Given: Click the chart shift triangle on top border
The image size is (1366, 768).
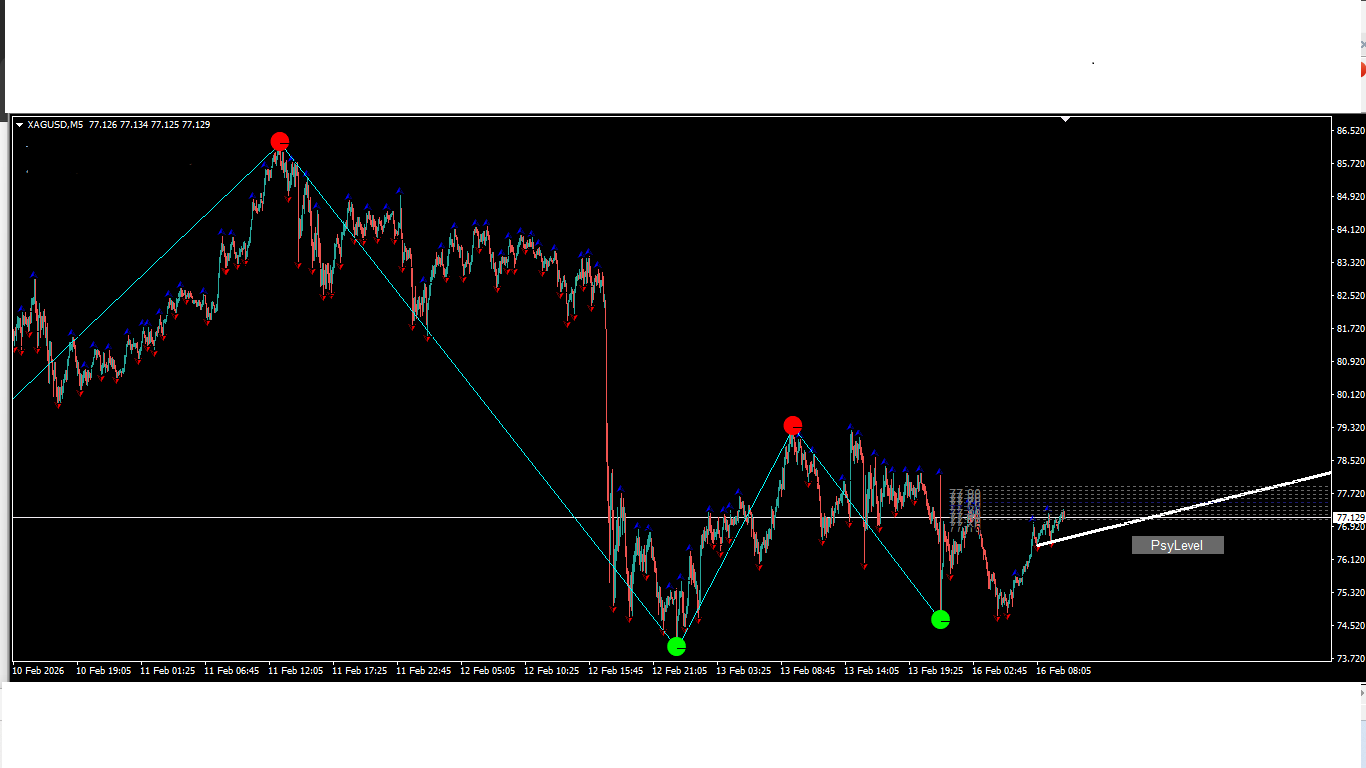Looking at the screenshot, I should [1066, 119].
